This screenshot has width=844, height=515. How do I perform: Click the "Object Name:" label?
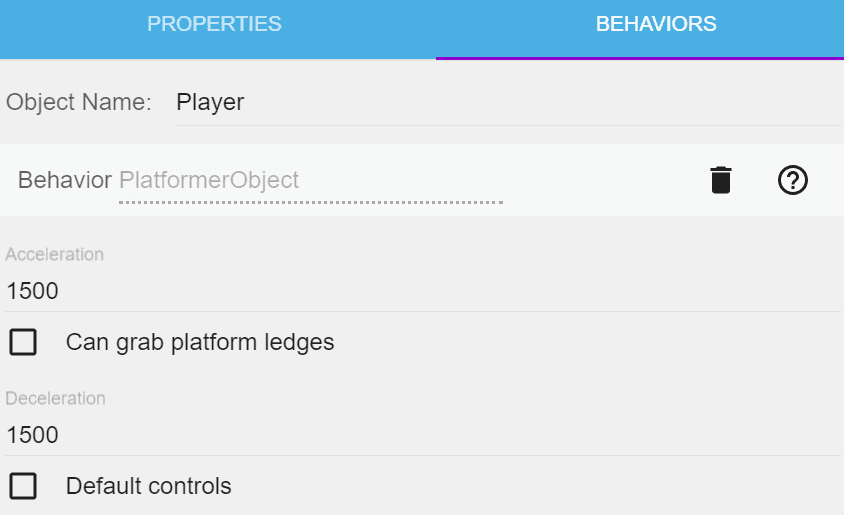tap(79, 102)
